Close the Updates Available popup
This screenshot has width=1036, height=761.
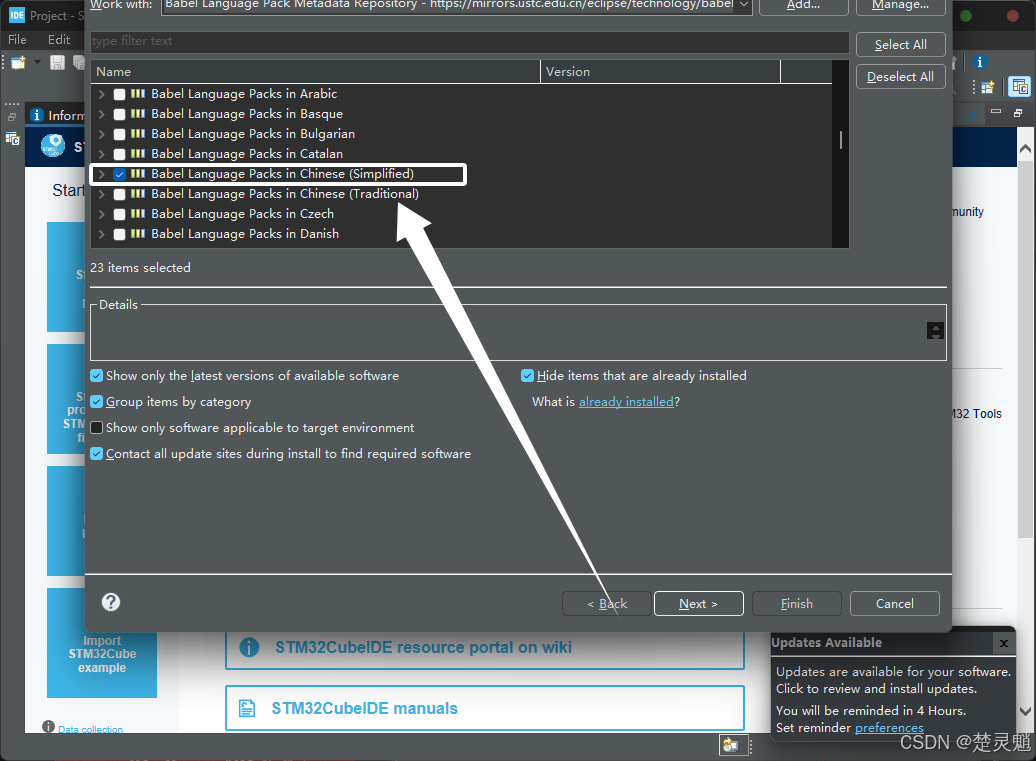1004,643
